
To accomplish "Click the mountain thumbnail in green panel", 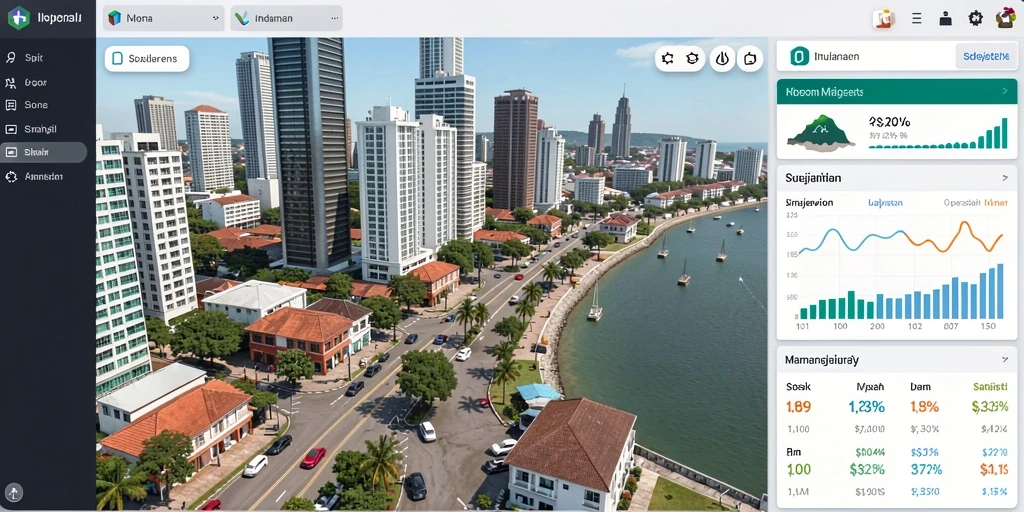I will [x=821, y=131].
